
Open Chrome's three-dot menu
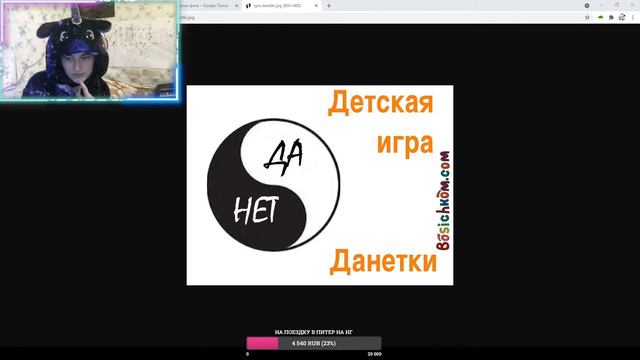pos(633,18)
